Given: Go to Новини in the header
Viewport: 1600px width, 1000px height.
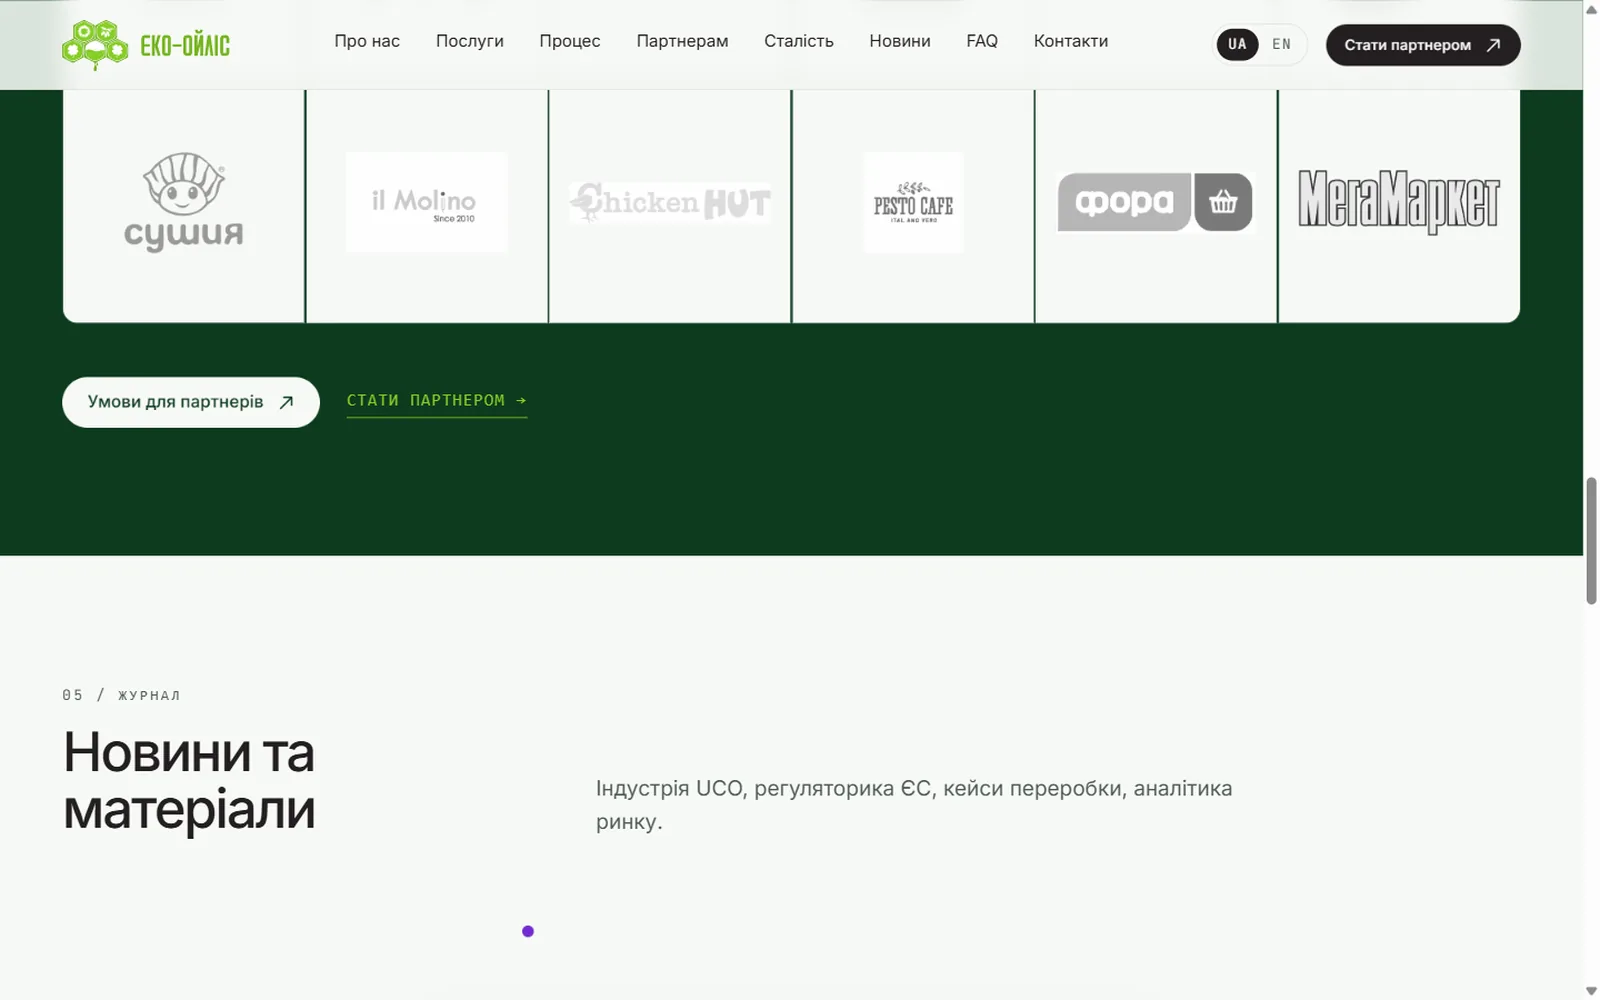Looking at the screenshot, I should point(900,41).
